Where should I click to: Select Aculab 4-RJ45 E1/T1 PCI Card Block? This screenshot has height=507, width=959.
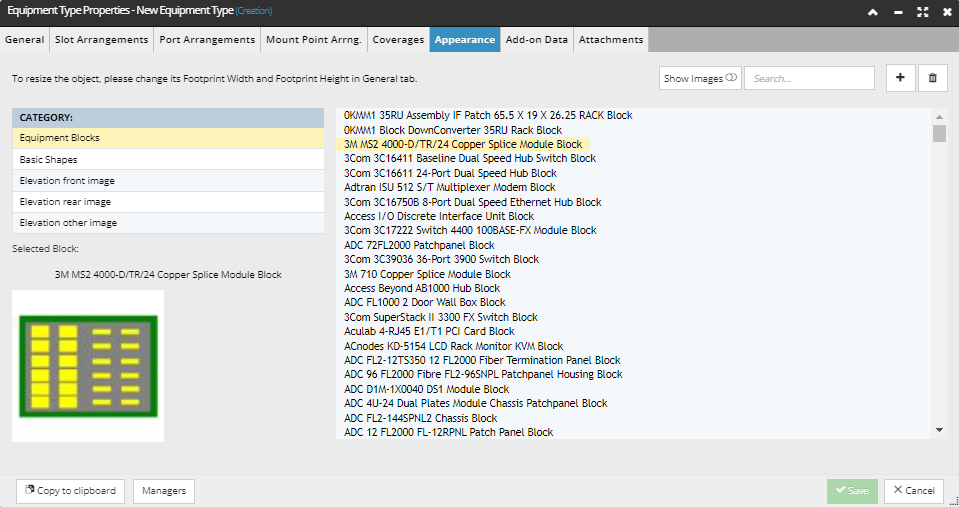[x=429, y=331]
